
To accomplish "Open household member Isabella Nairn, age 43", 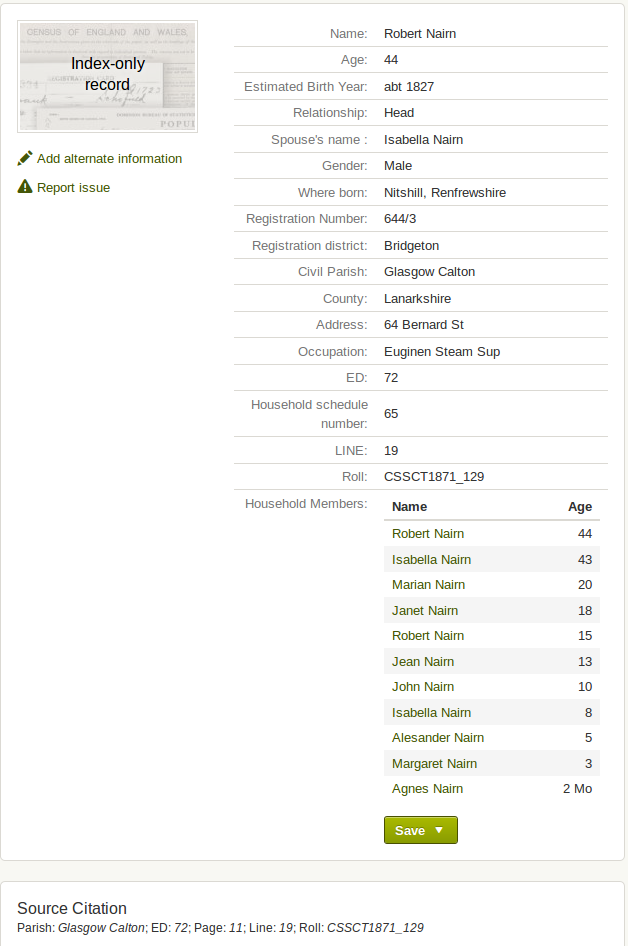I will pyautogui.click(x=431, y=559).
